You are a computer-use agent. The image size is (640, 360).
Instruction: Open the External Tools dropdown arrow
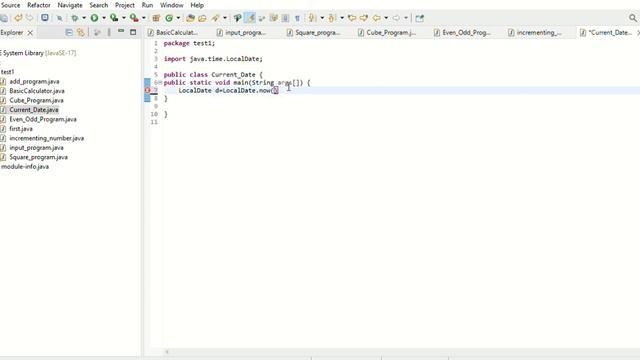tap(144, 18)
